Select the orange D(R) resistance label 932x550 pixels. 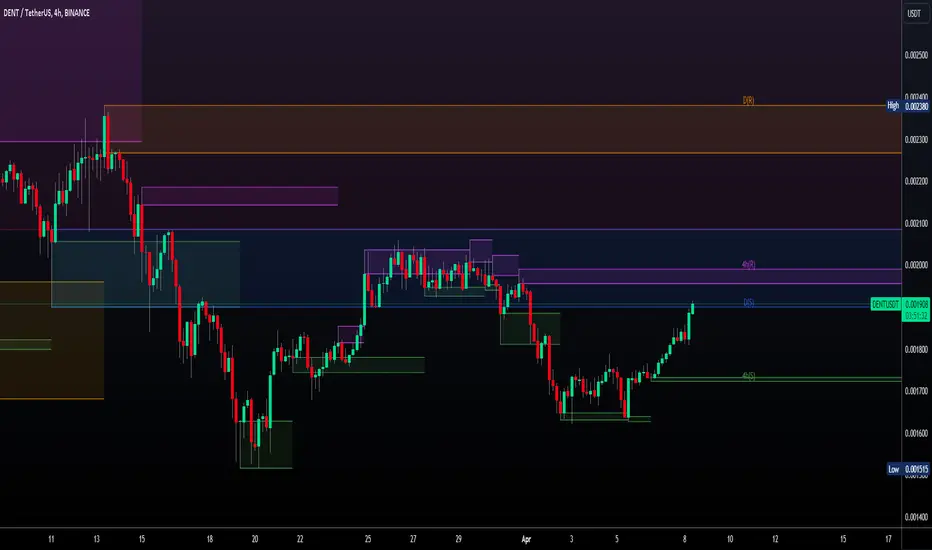[x=748, y=100]
